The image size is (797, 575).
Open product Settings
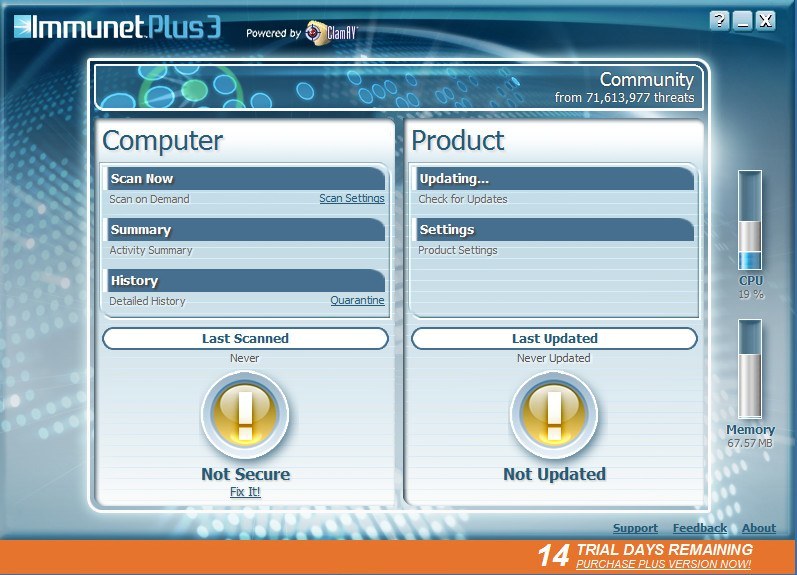click(x=555, y=229)
